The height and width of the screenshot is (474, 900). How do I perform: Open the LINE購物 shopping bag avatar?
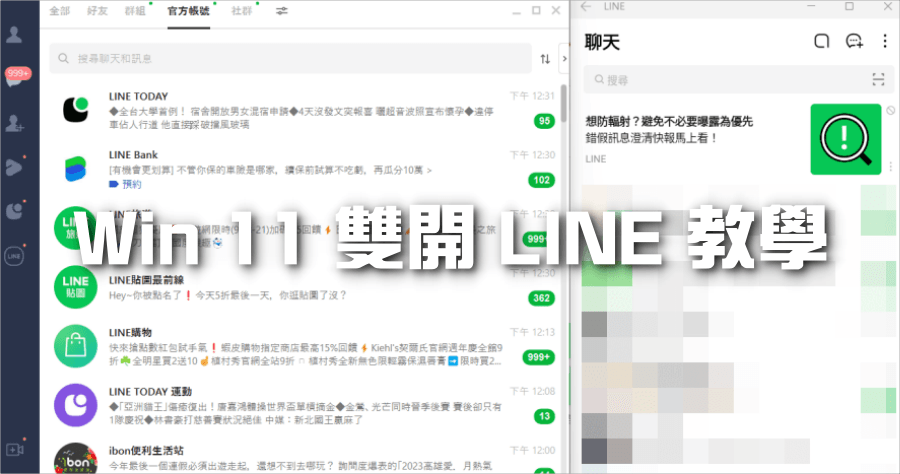coord(75,346)
